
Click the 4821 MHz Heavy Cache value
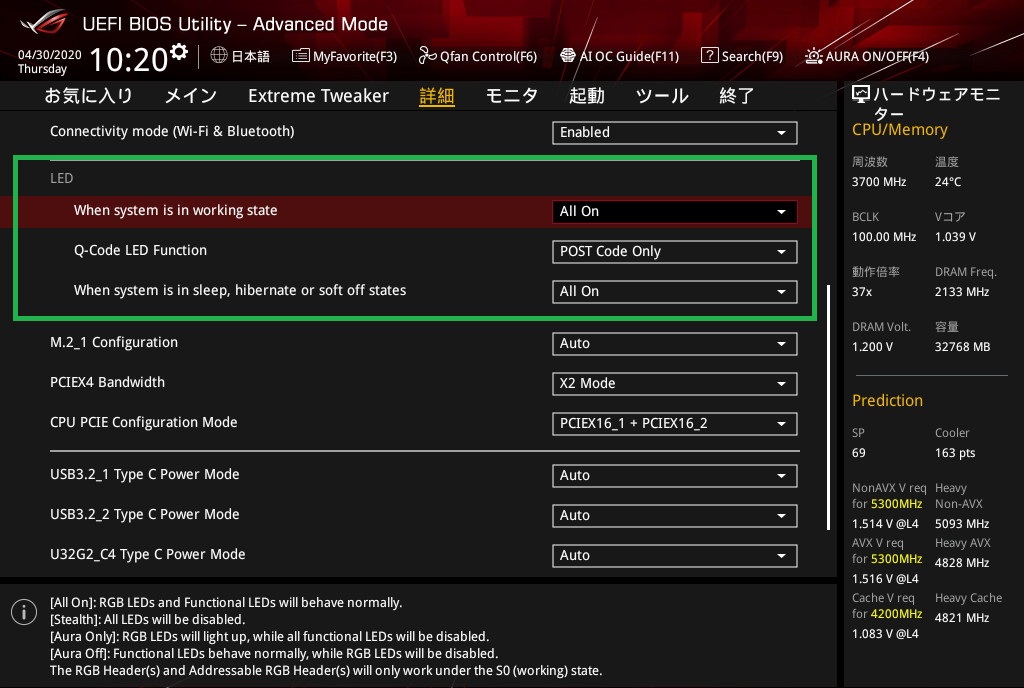[962, 618]
